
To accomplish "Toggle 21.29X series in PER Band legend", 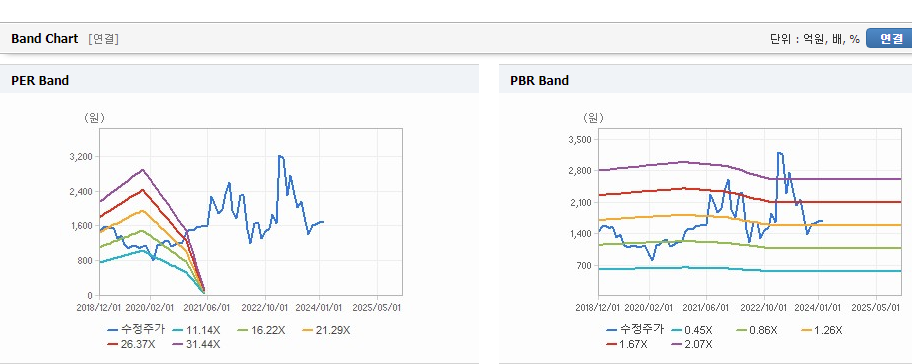I will click(326, 330).
